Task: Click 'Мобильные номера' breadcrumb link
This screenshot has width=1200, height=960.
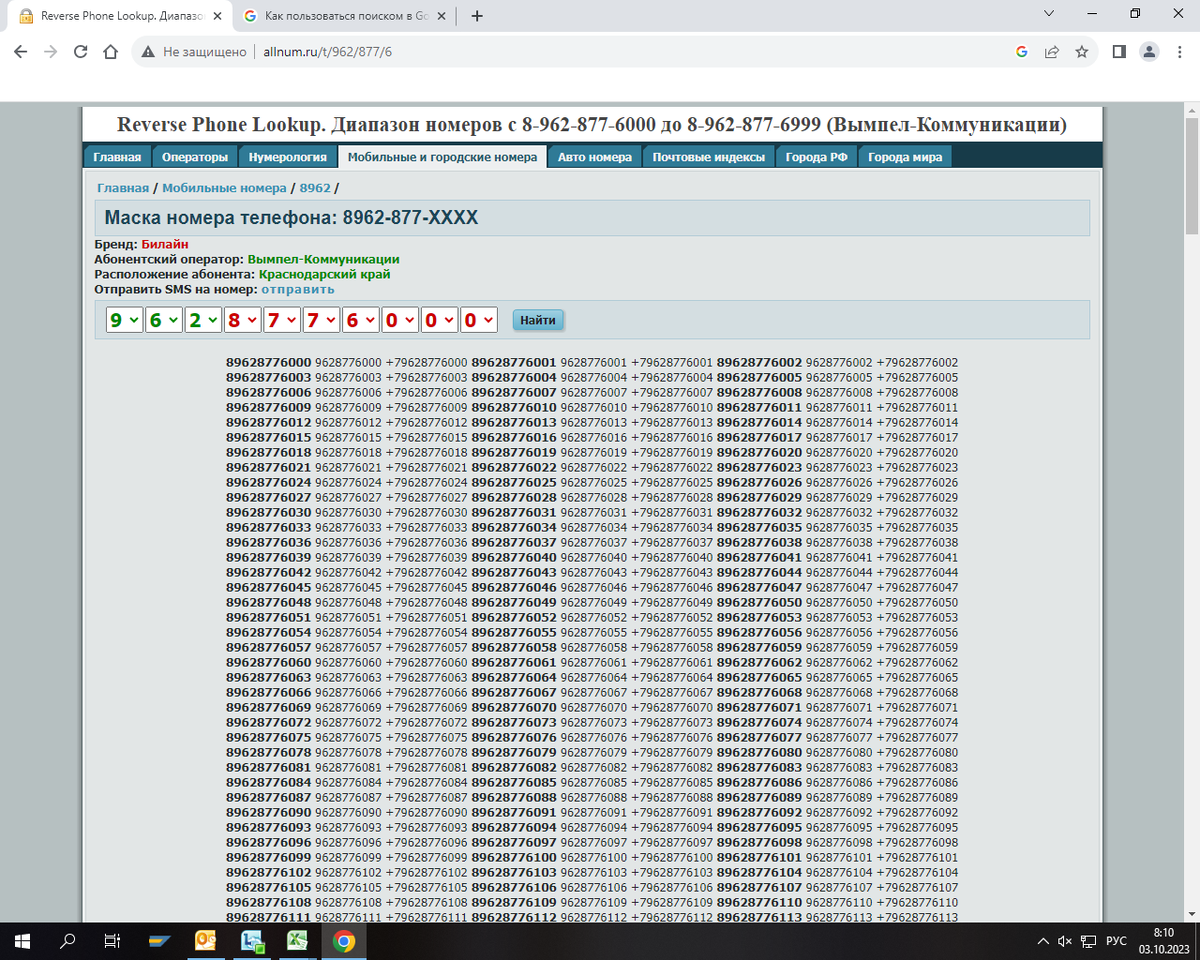Action: click(224, 188)
